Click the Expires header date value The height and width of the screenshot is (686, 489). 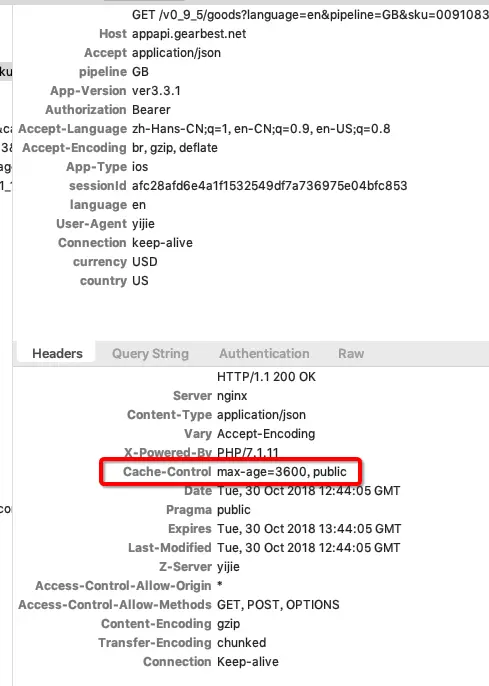(x=309, y=528)
